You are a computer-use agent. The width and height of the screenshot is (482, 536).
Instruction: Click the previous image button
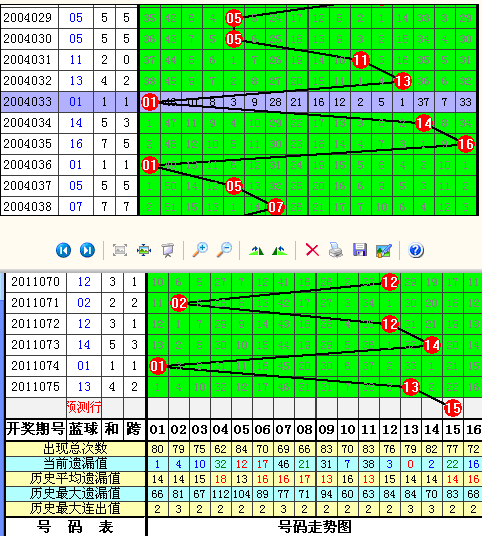[x=63, y=250]
